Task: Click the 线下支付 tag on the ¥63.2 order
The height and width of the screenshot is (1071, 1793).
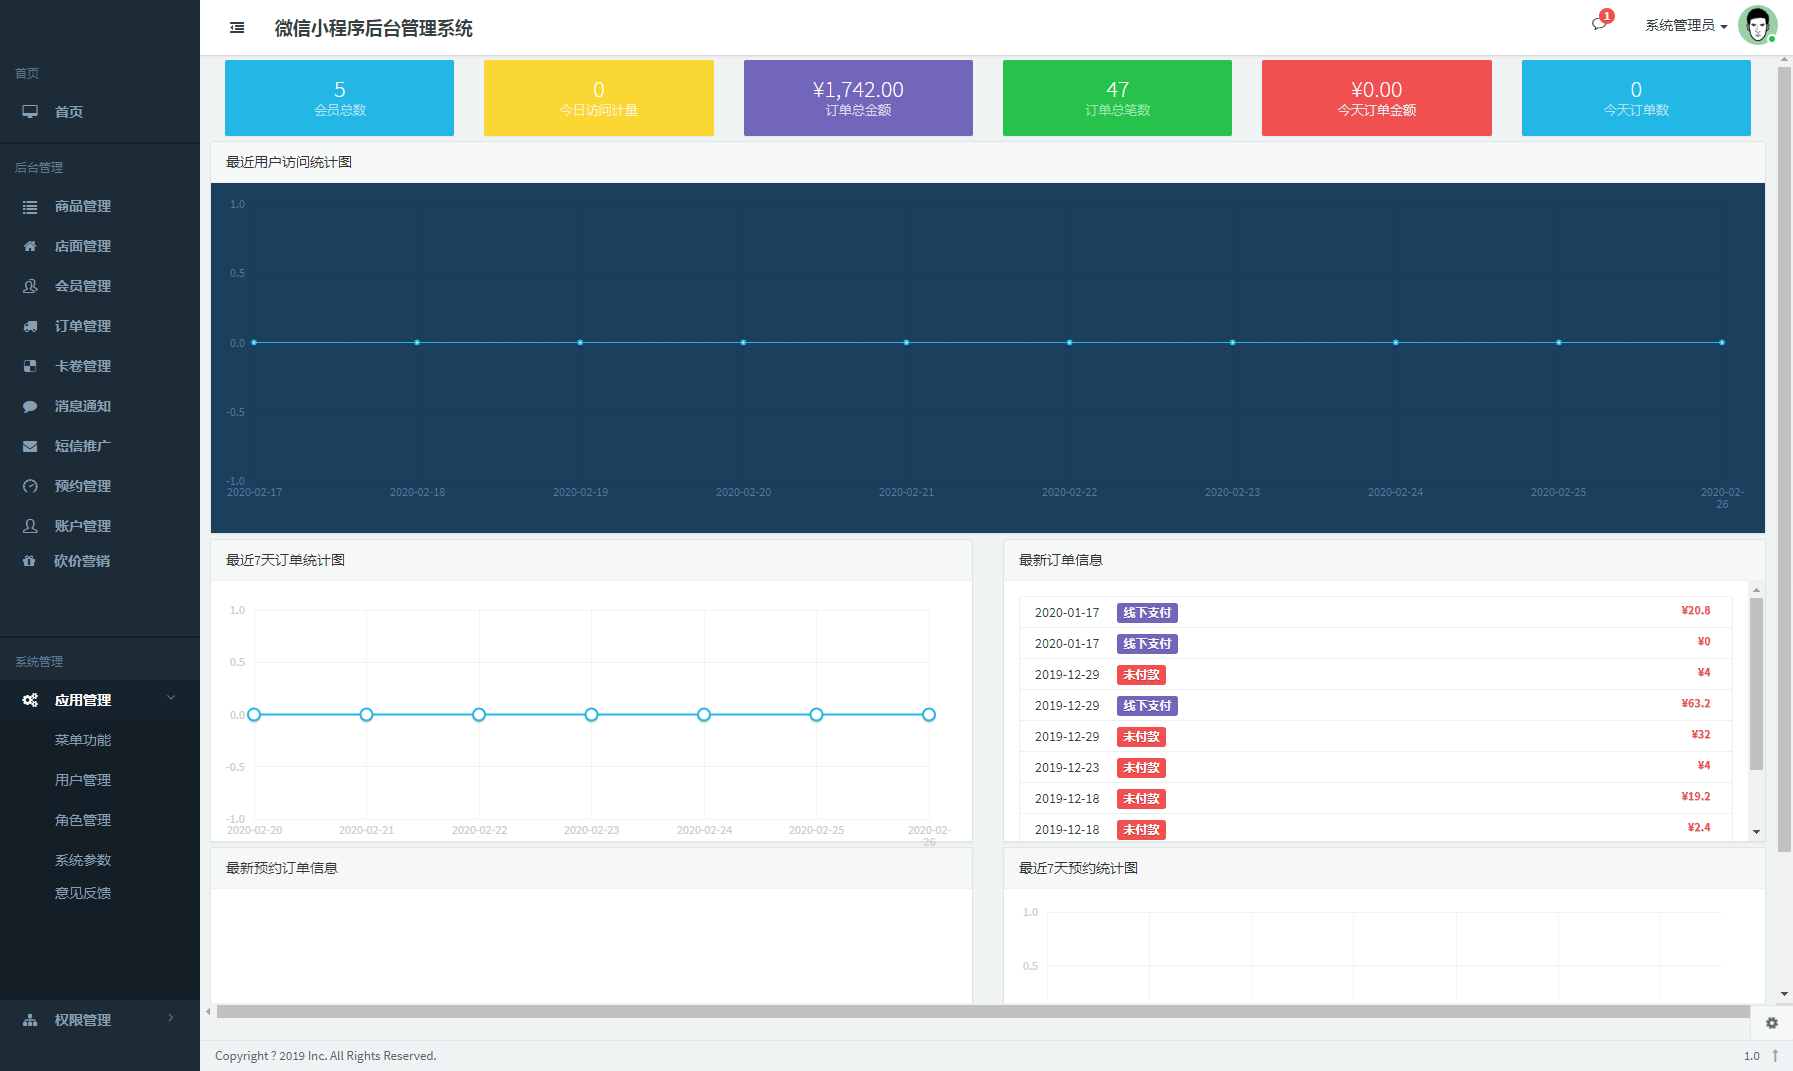Action: tap(1147, 706)
